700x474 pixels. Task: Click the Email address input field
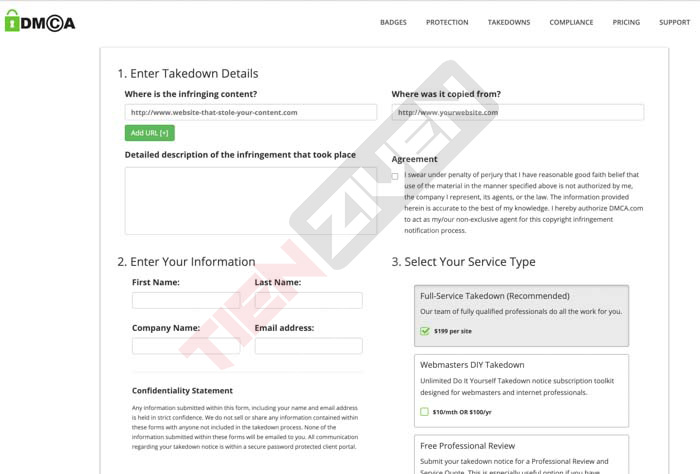pyautogui.click(x=308, y=346)
